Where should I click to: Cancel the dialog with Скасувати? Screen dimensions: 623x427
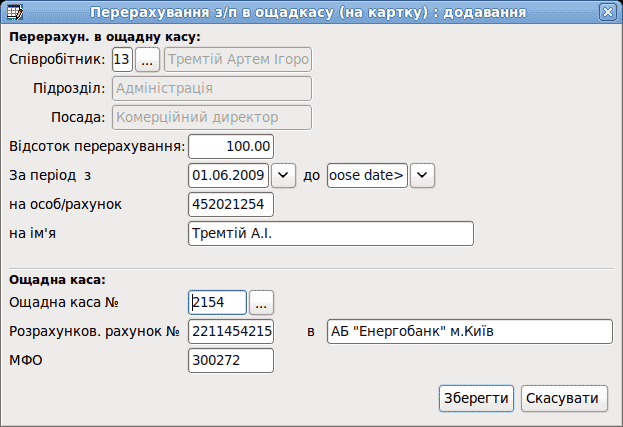pos(565,398)
